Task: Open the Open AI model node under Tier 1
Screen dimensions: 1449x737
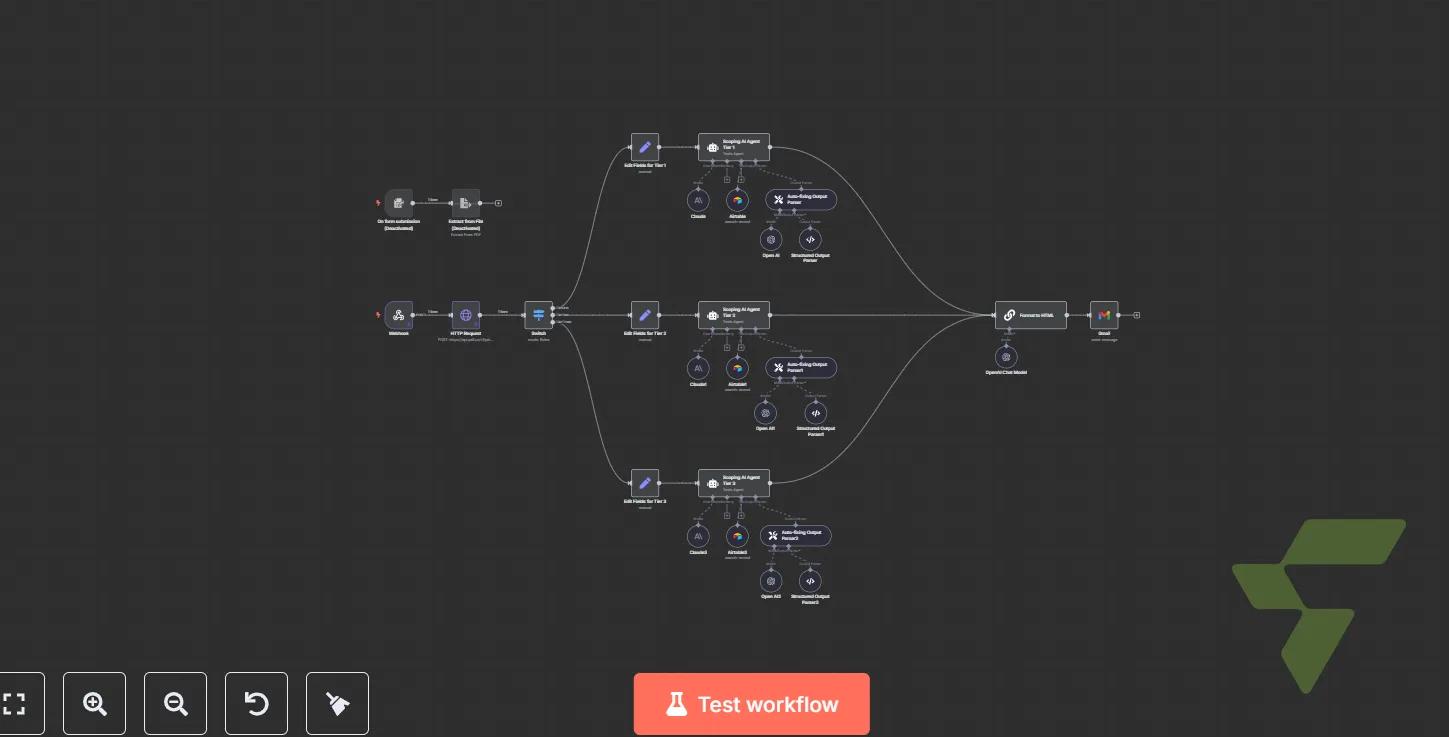Action: pos(770,240)
